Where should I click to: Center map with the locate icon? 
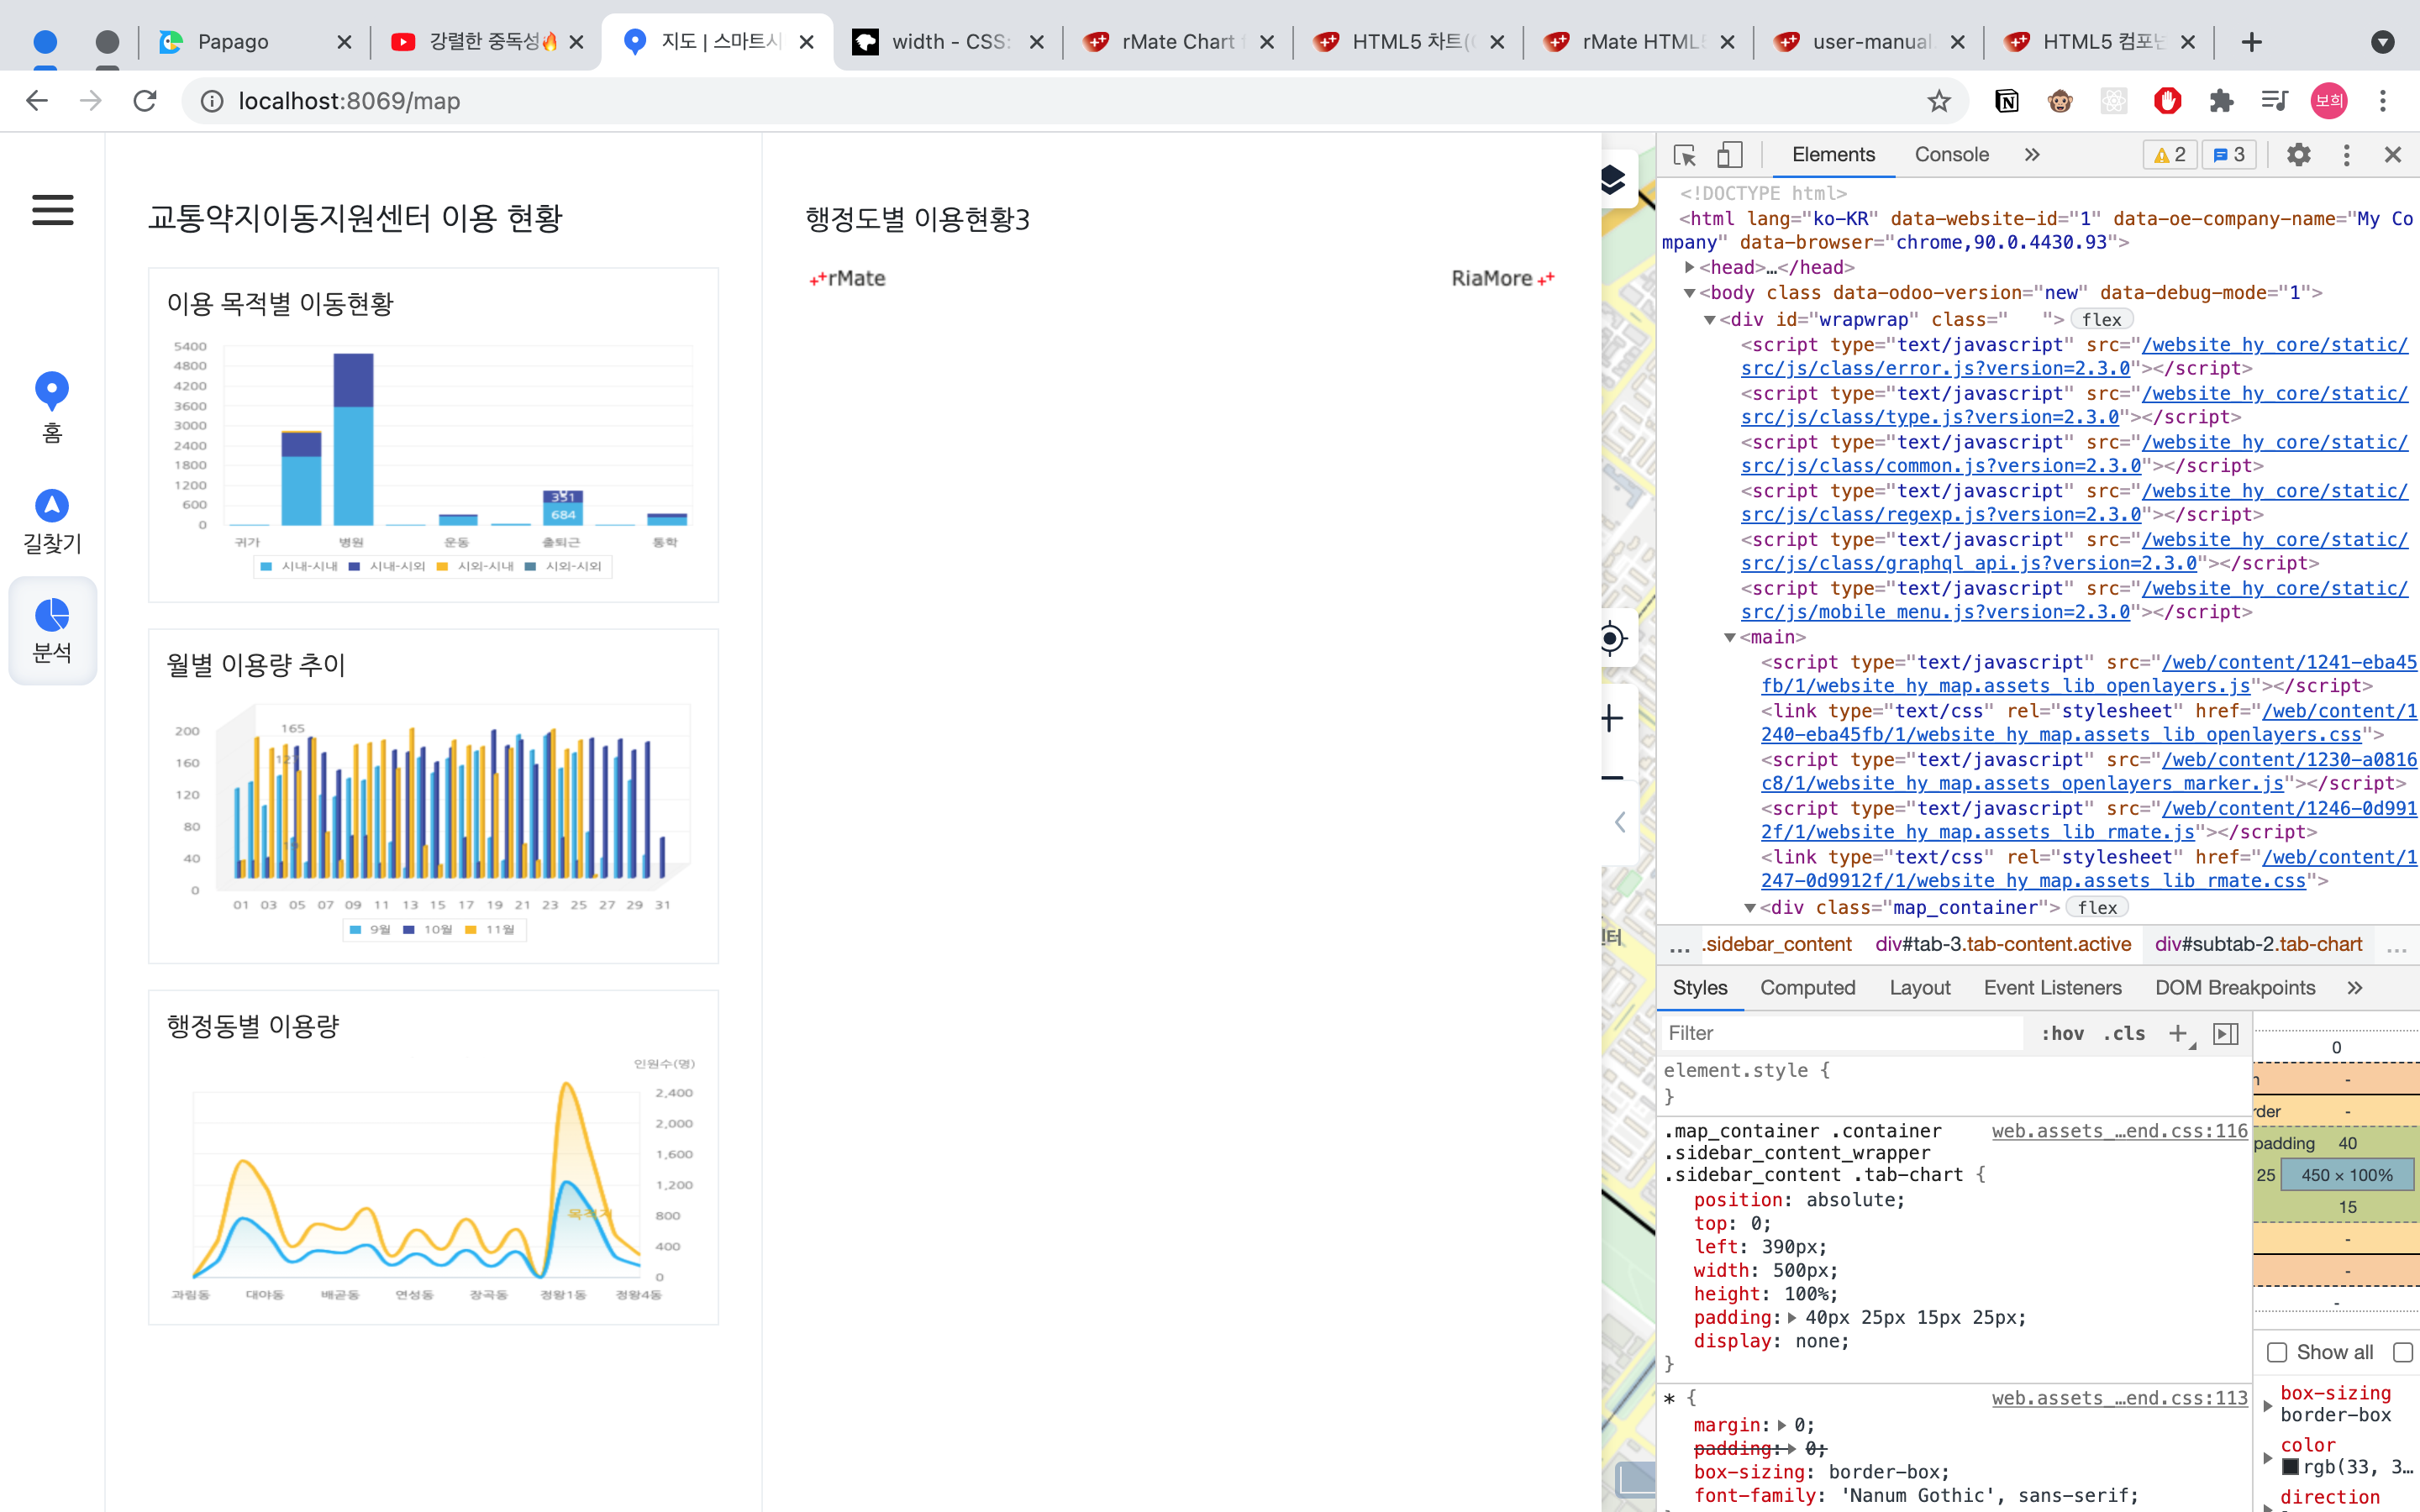1612,638
